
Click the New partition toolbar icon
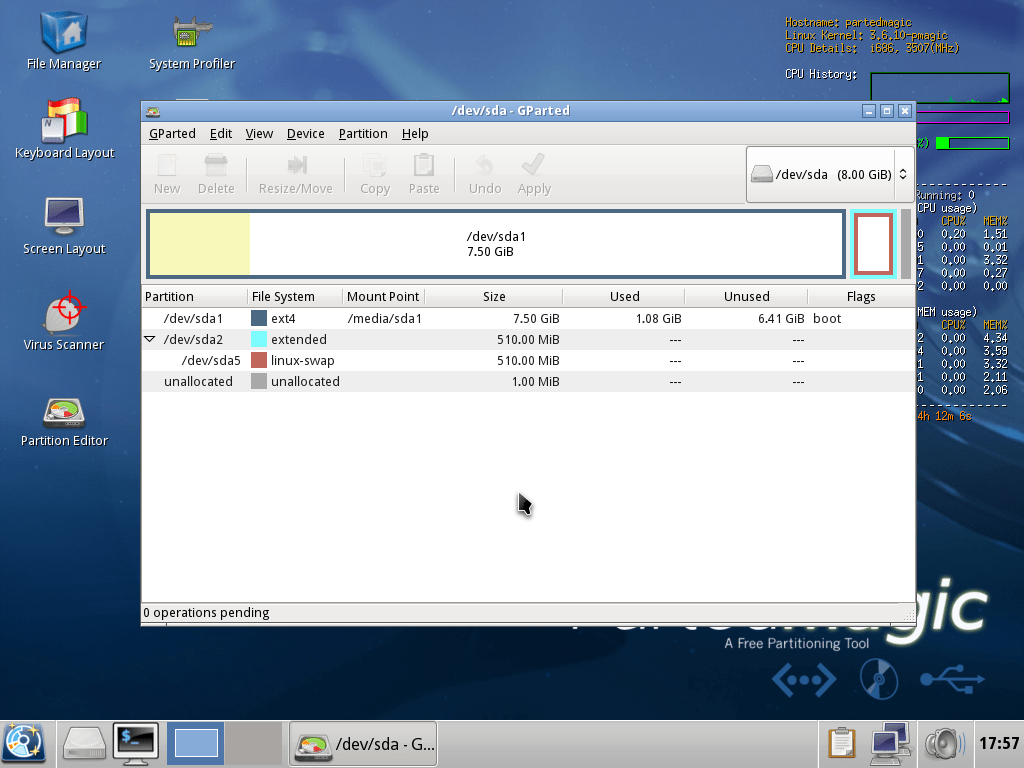pos(167,173)
